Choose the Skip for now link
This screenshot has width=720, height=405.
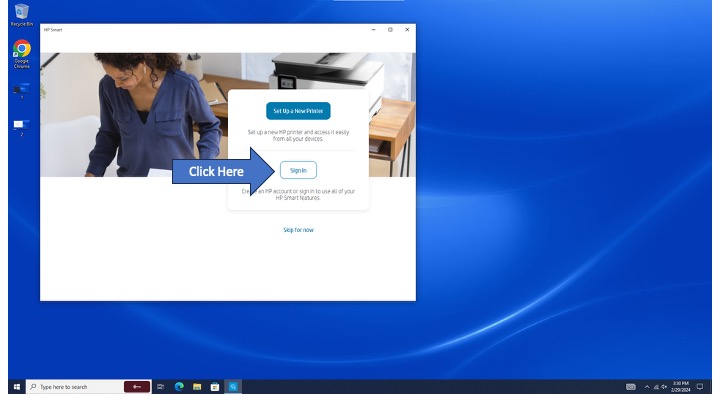298,230
